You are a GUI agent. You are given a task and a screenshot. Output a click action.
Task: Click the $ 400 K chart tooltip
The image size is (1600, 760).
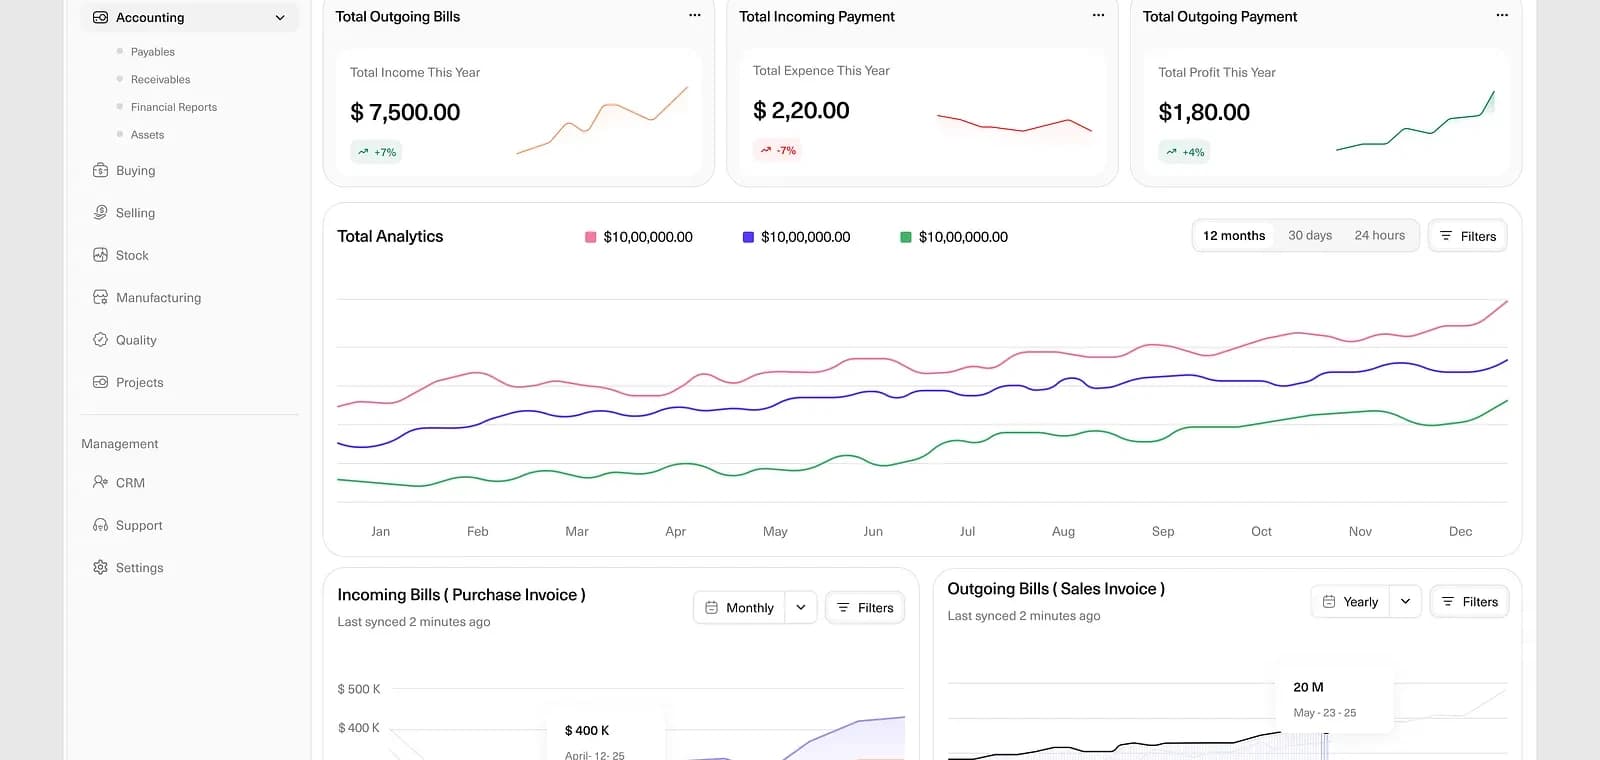tap(606, 736)
